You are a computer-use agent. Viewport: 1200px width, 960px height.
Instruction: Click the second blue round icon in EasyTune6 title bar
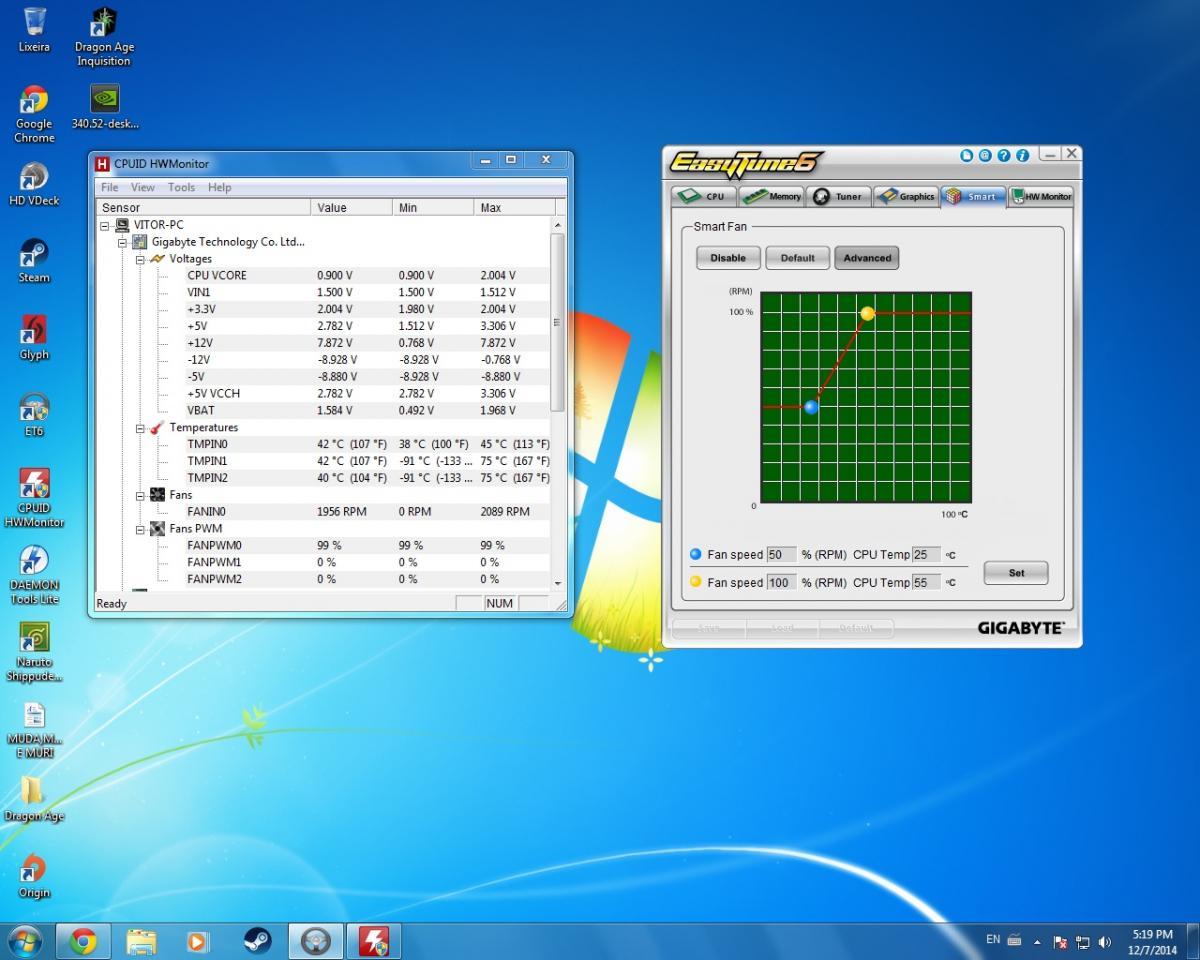(x=985, y=156)
